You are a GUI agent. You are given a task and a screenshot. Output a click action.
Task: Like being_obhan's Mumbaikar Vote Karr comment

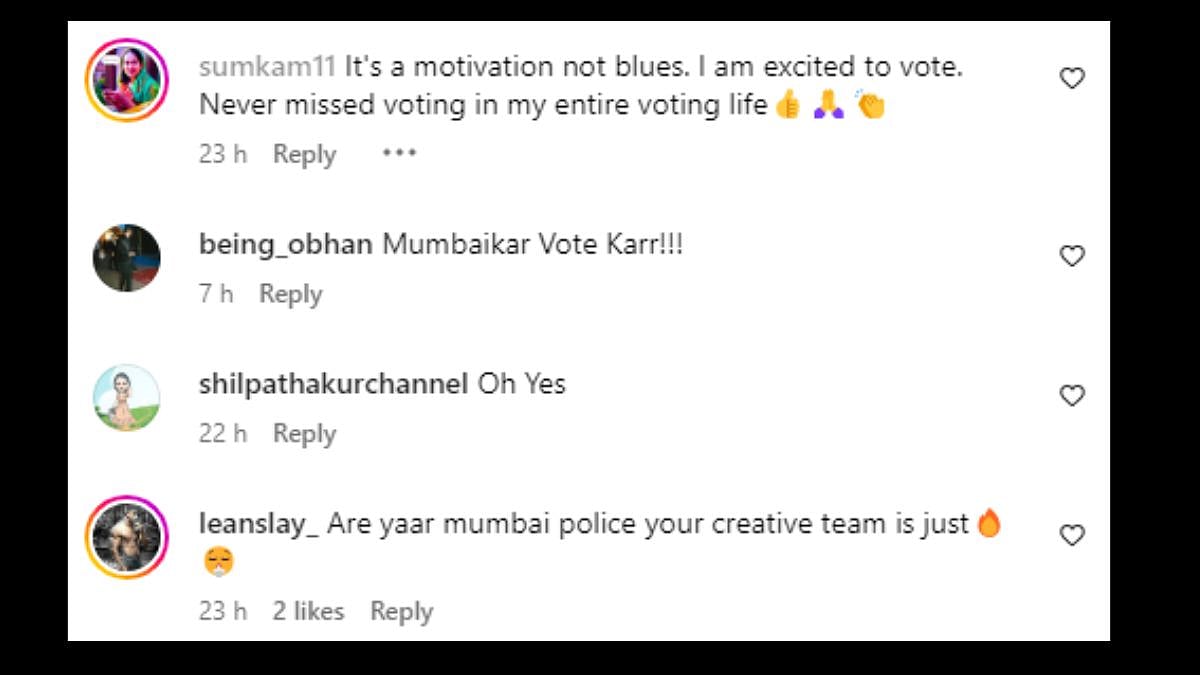pos(1072,256)
